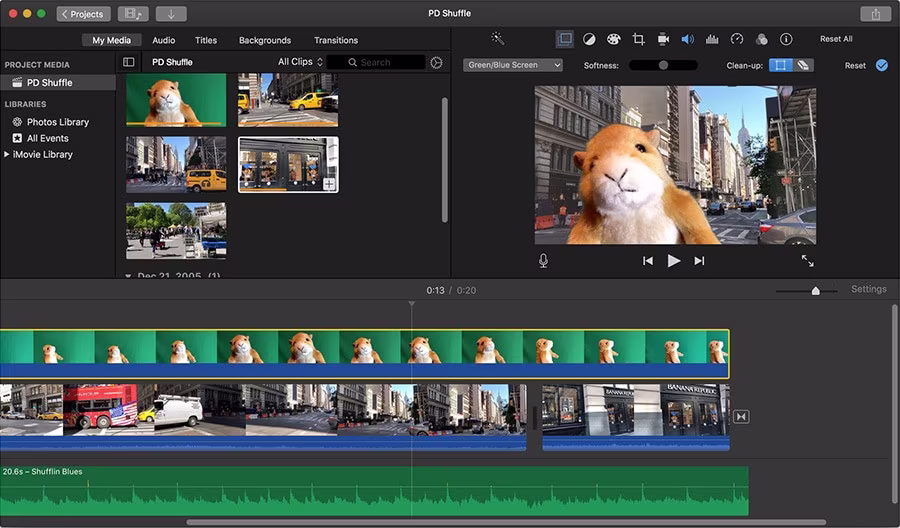Click the magic wand auto-enhance icon
The height and width of the screenshot is (528, 900).
[497, 39]
